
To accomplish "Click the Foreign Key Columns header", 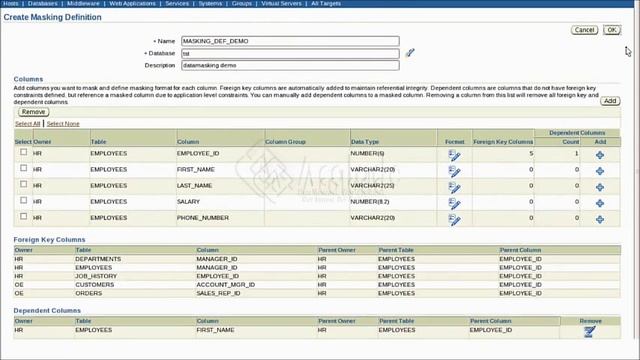I will (503, 142).
